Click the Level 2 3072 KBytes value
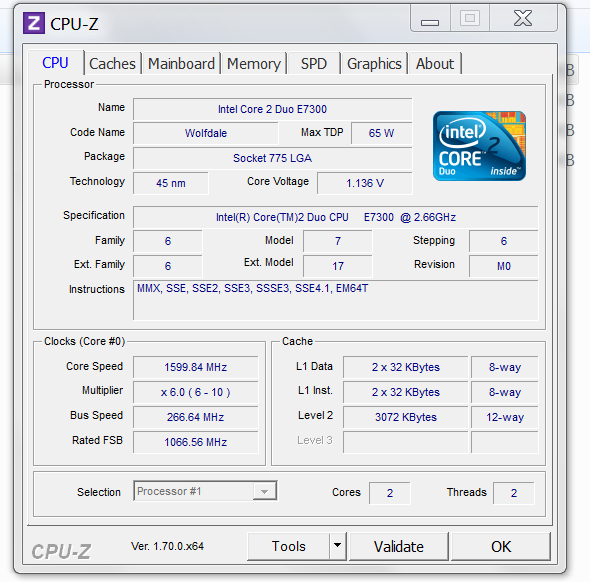This screenshot has width=590, height=582. (x=406, y=417)
